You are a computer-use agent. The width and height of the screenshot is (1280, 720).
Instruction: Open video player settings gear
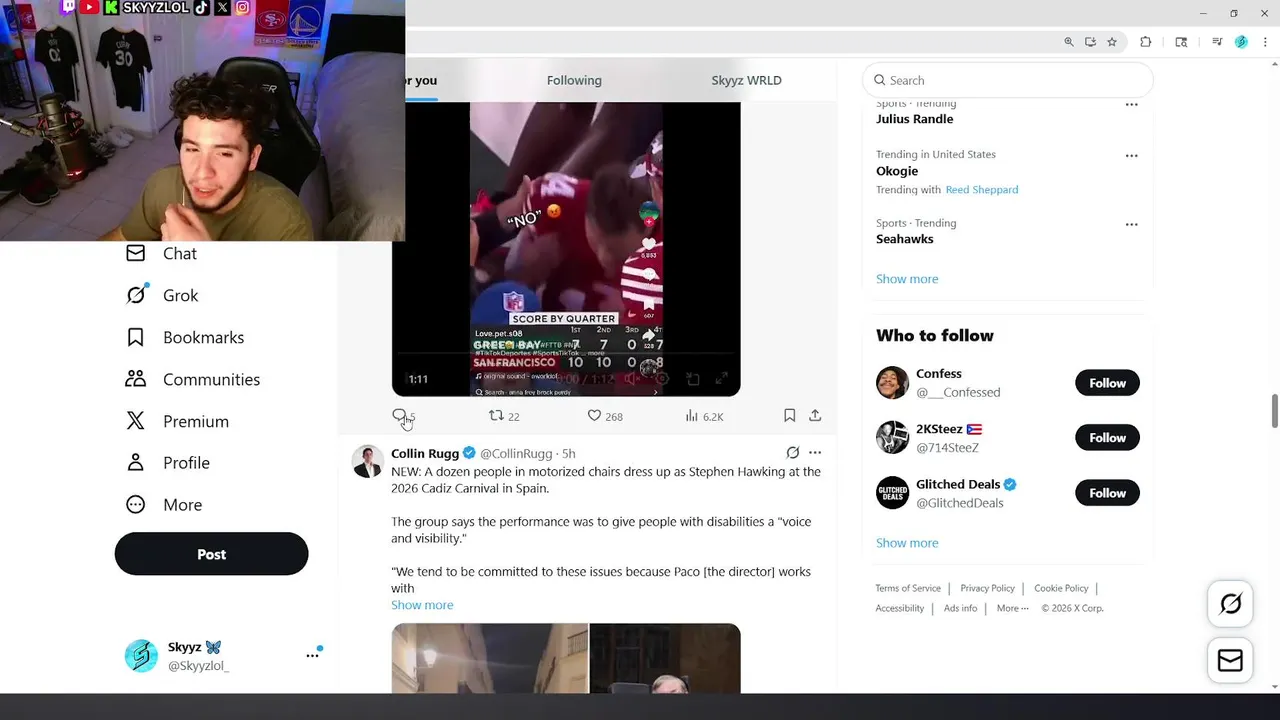[661, 379]
